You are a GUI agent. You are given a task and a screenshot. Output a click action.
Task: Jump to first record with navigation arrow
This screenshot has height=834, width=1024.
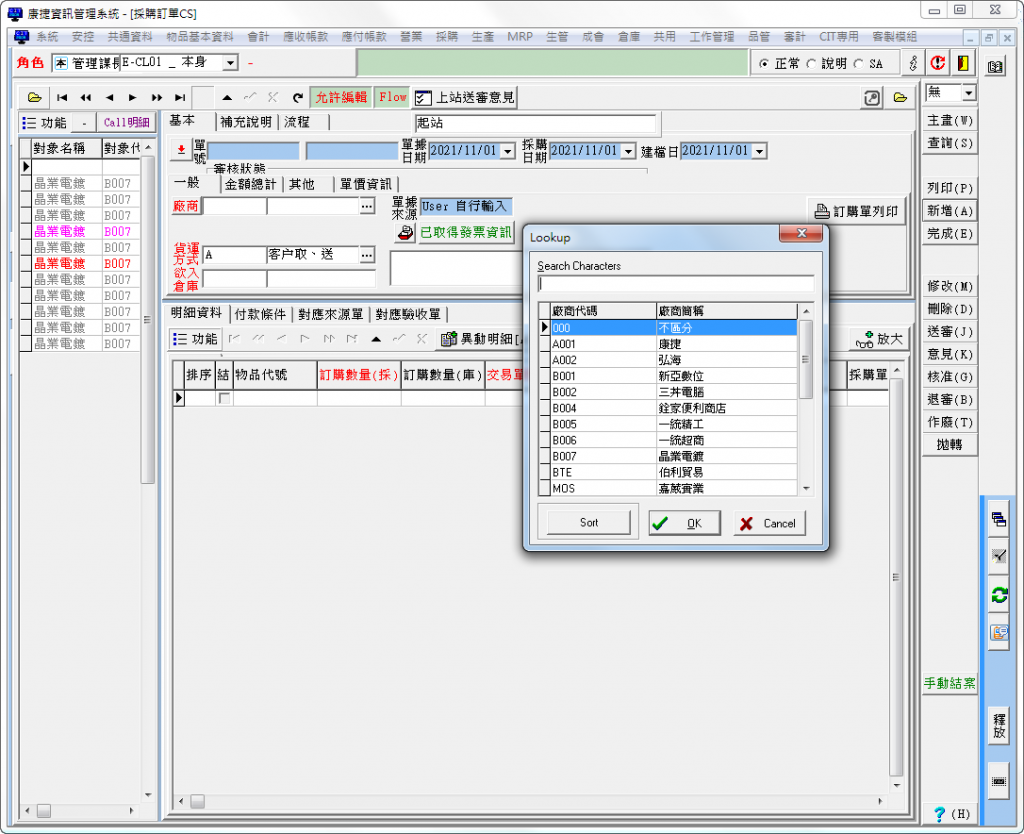pos(62,97)
